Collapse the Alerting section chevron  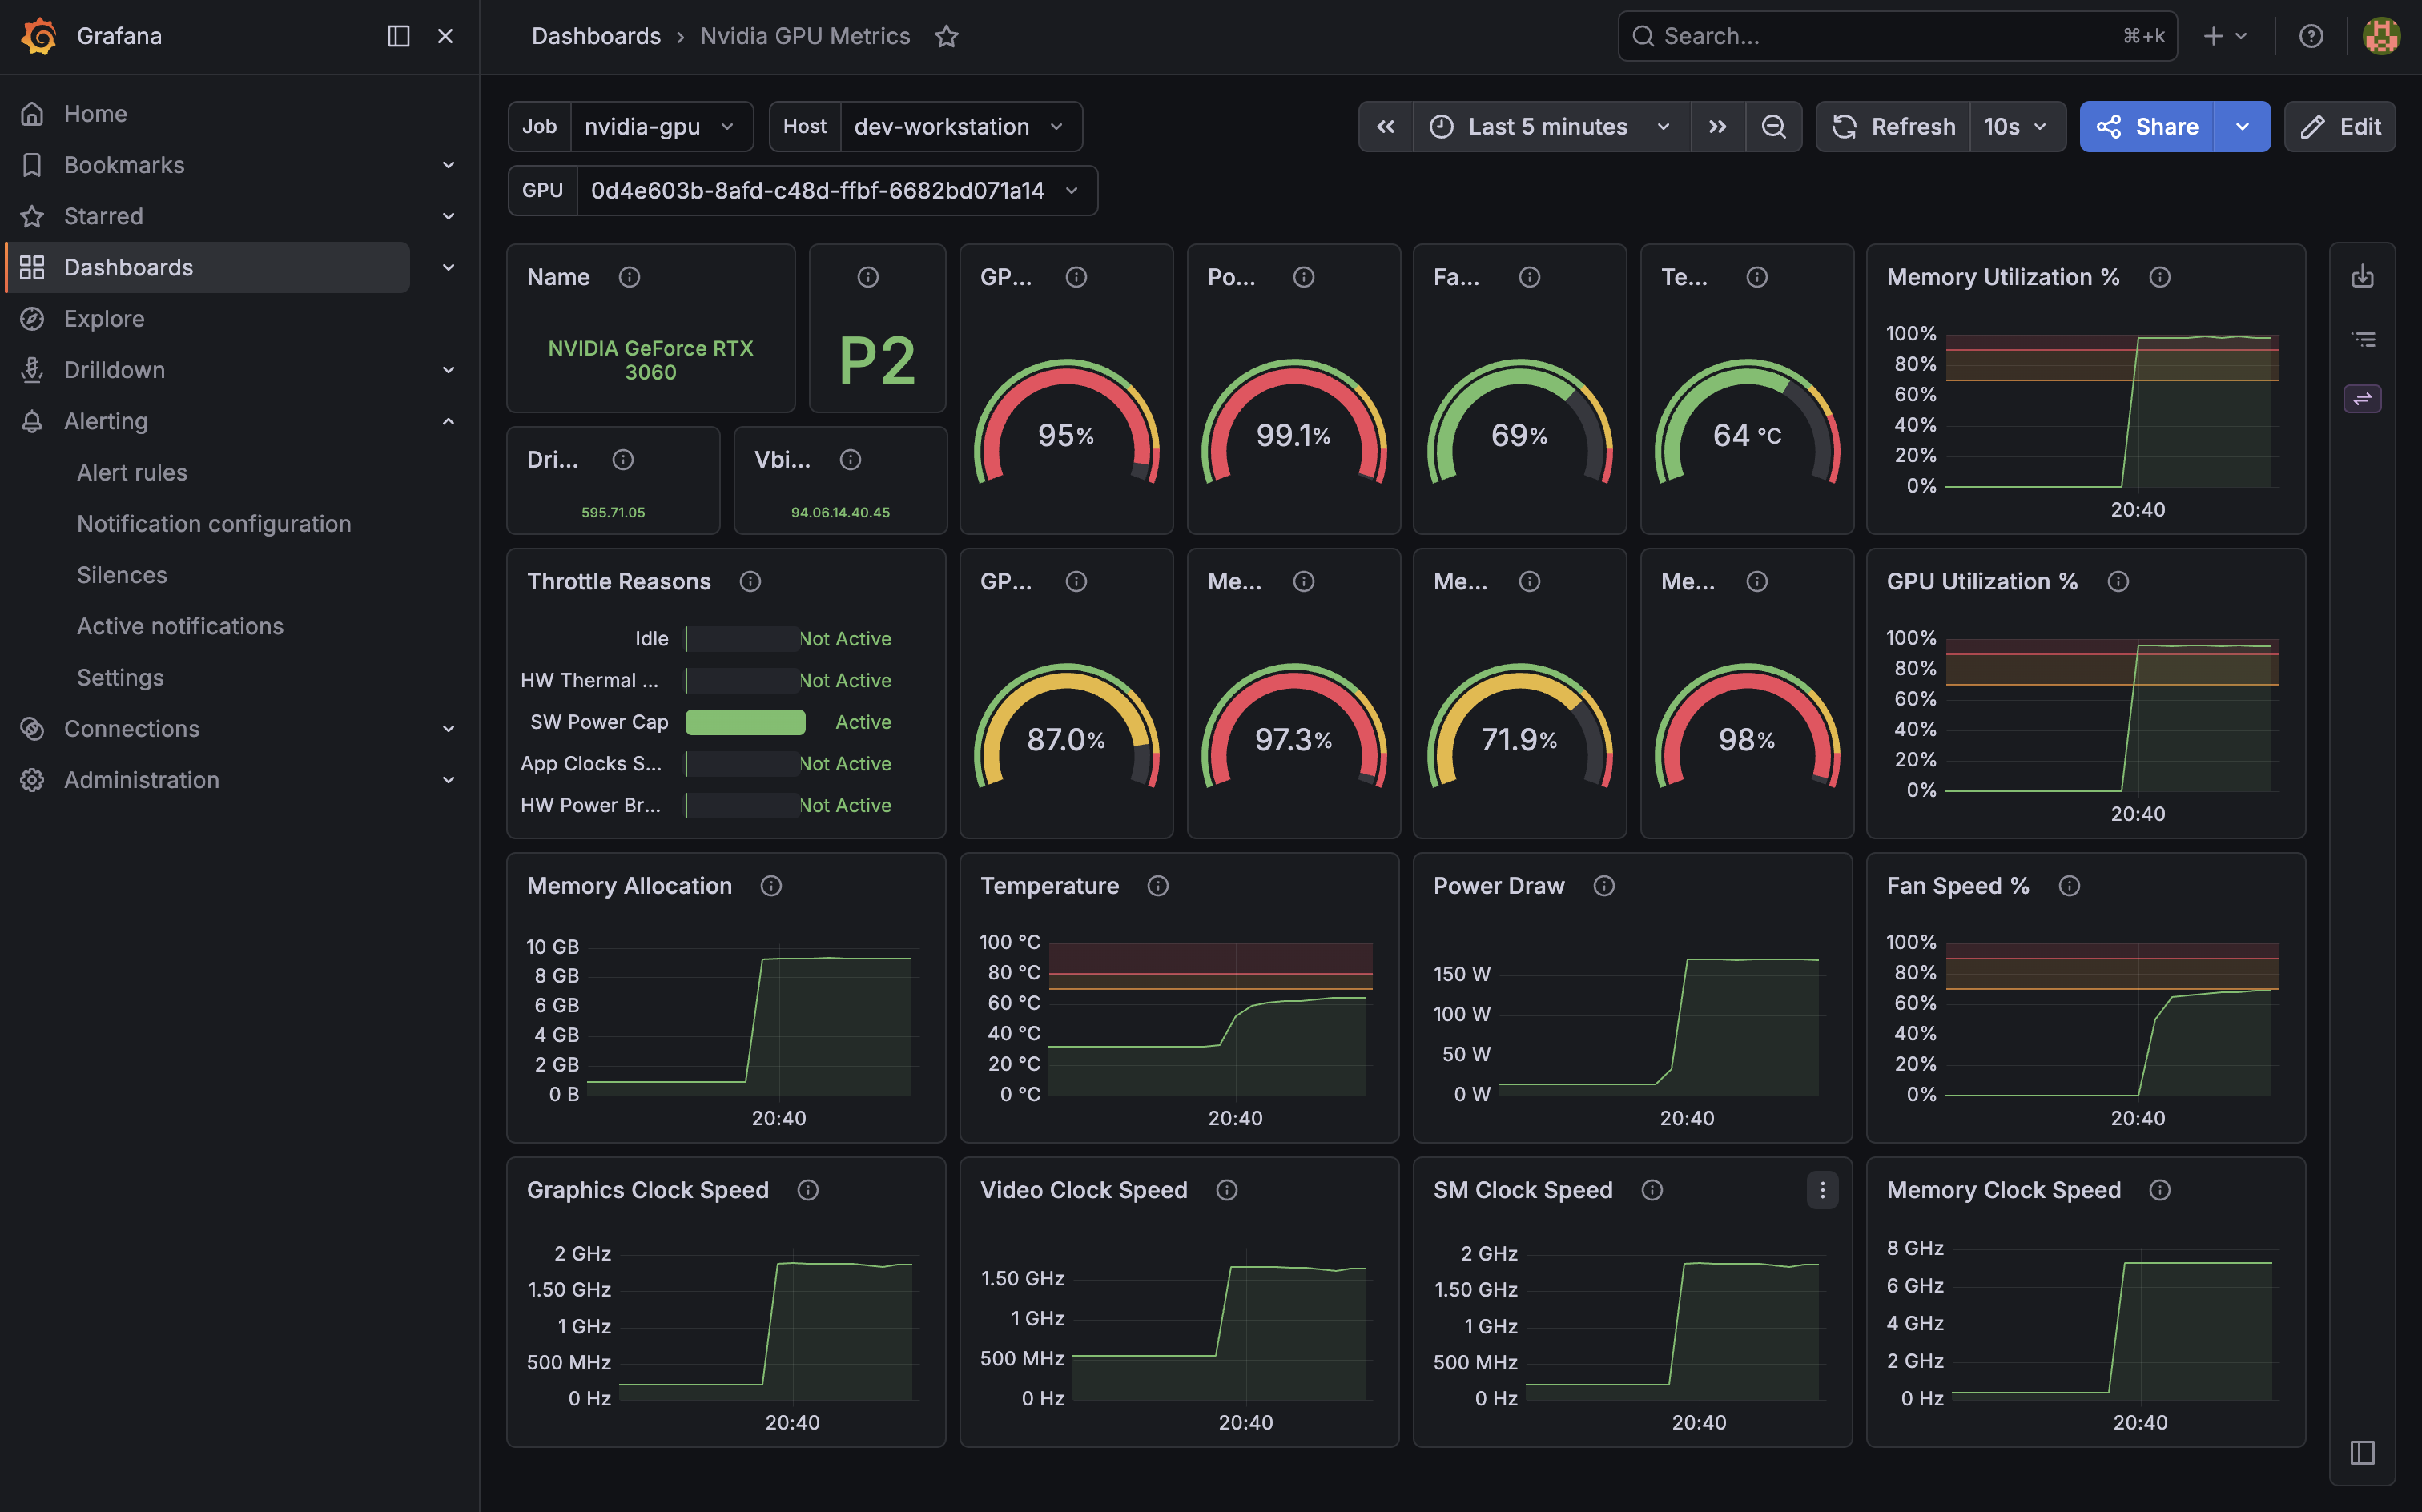(x=449, y=421)
